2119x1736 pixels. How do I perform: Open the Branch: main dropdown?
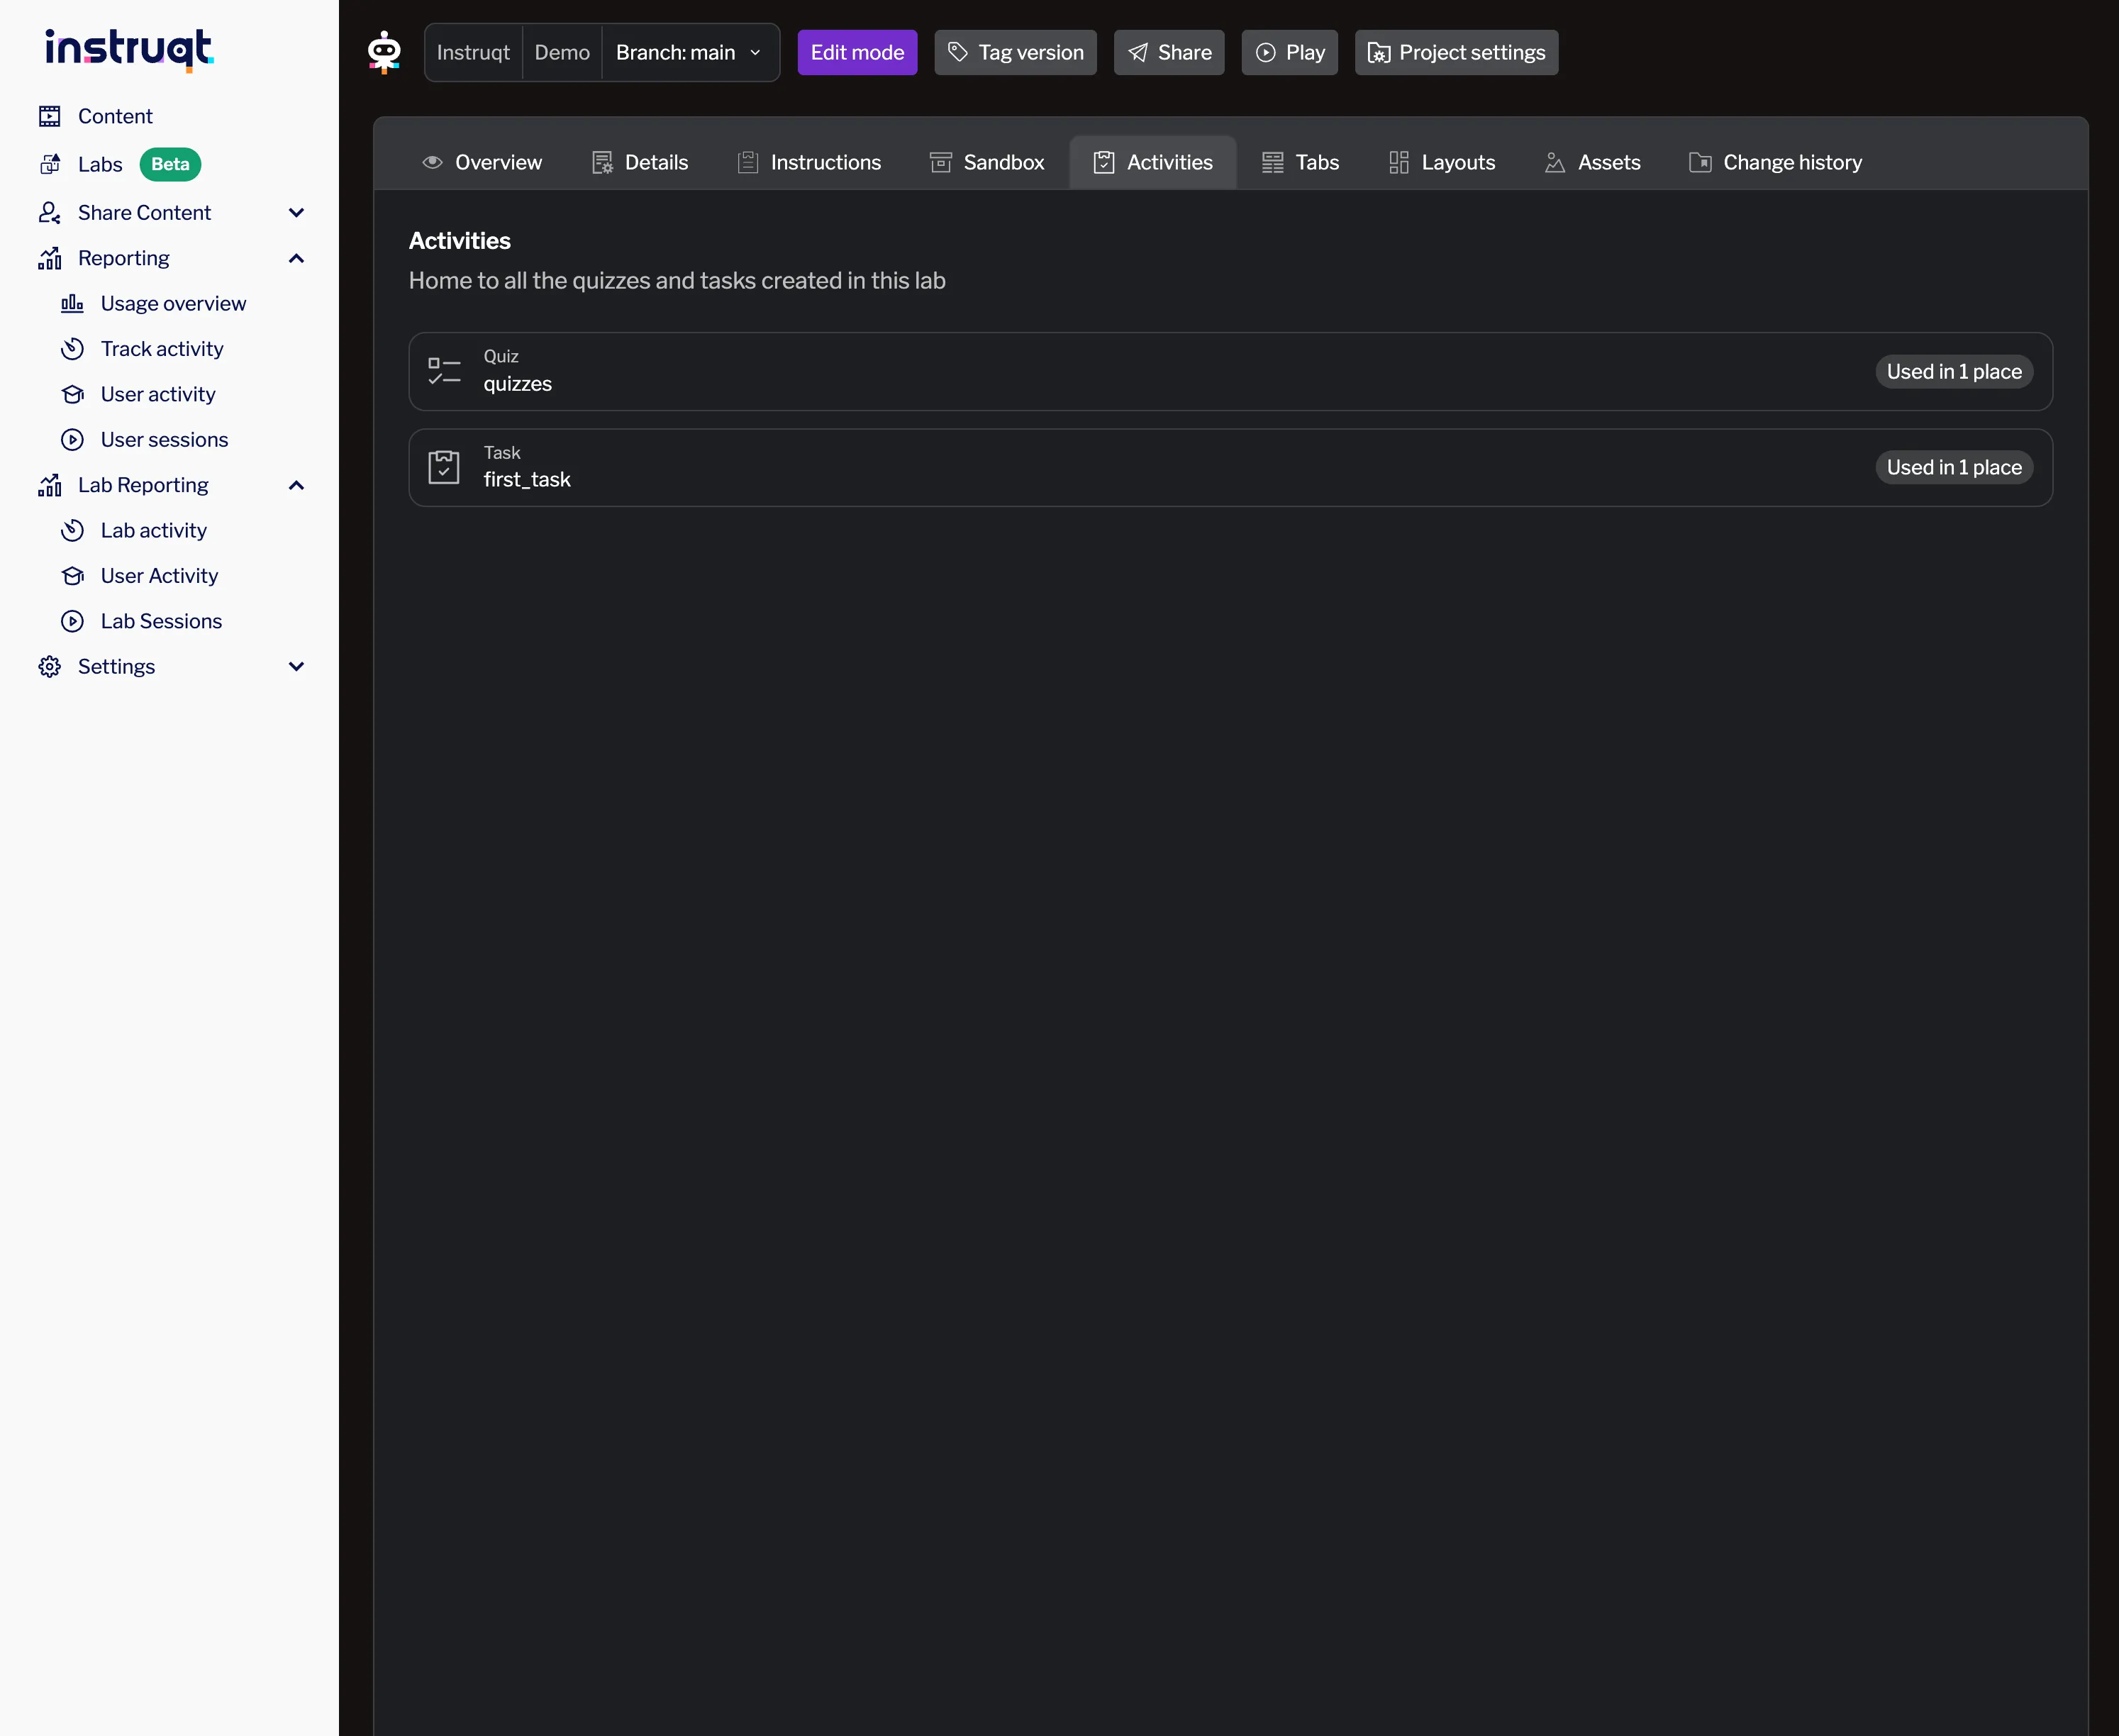[688, 52]
